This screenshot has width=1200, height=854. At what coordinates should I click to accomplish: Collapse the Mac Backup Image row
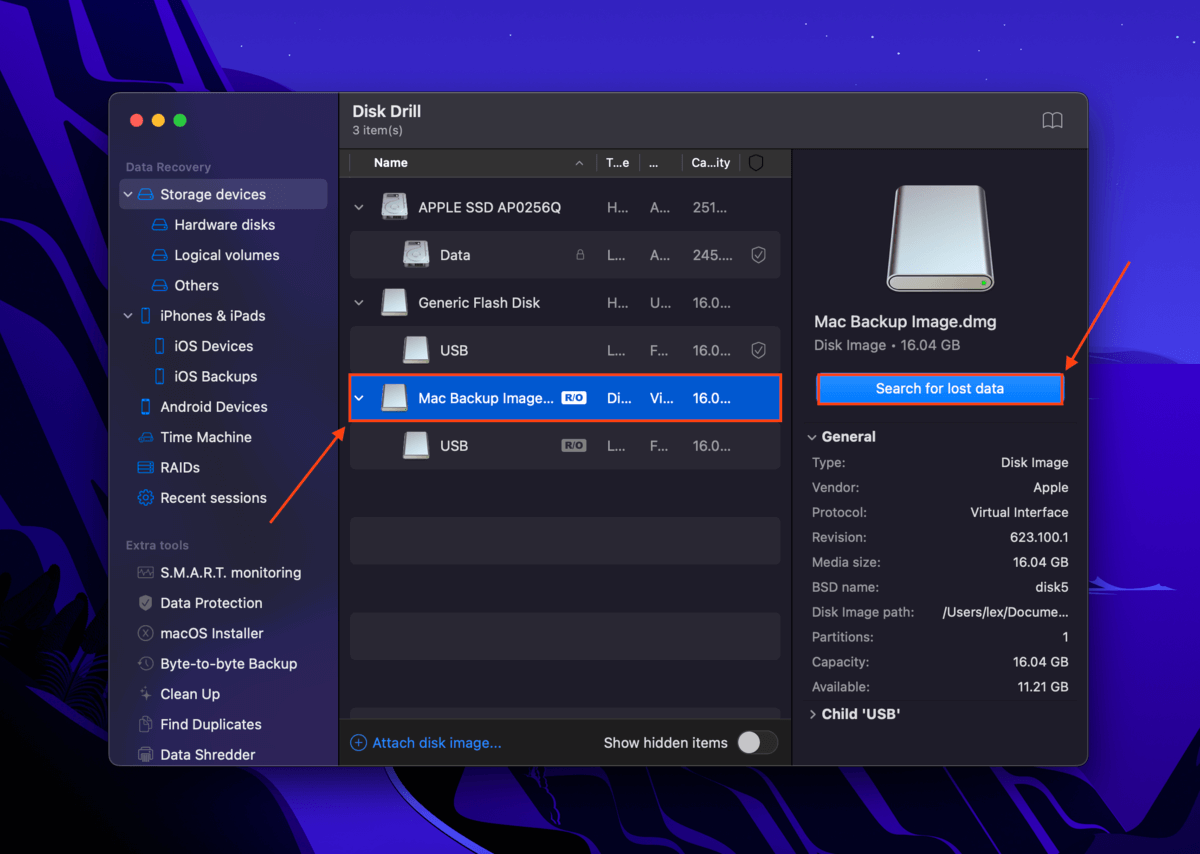pyautogui.click(x=359, y=398)
